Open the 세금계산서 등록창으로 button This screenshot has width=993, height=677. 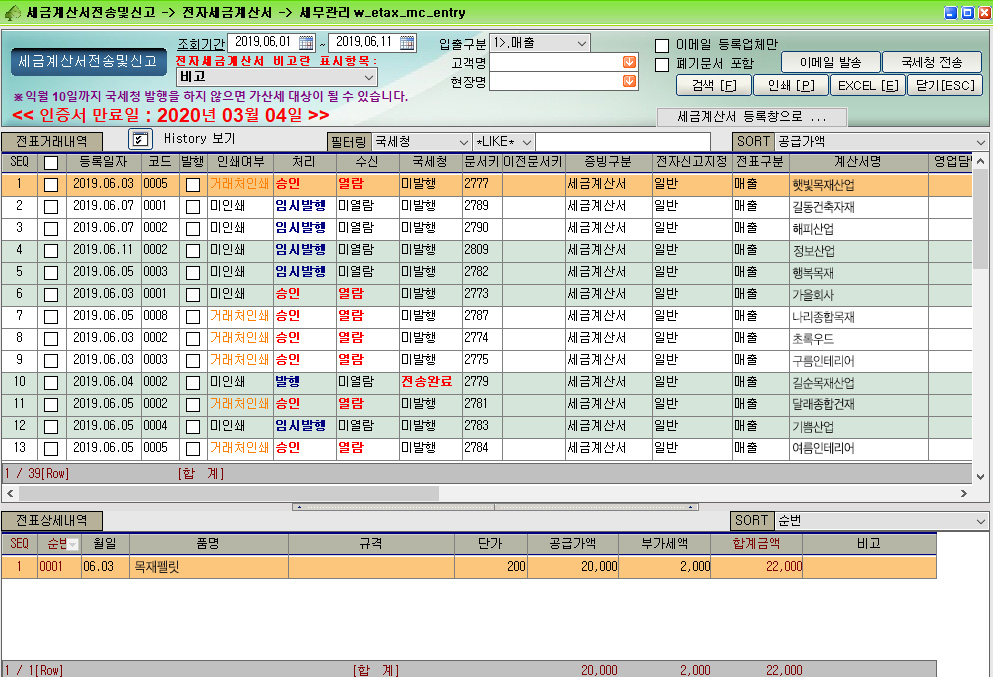coord(752,117)
